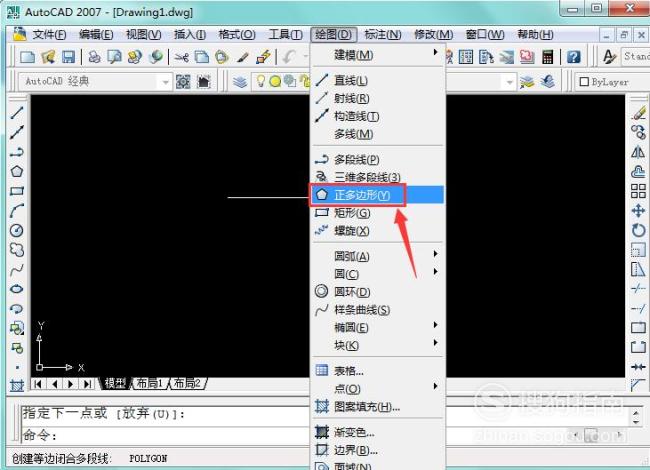
Task: Toggle the layer on/off lightbulb icon
Action: pyautogui.click(x=261, y=81)
